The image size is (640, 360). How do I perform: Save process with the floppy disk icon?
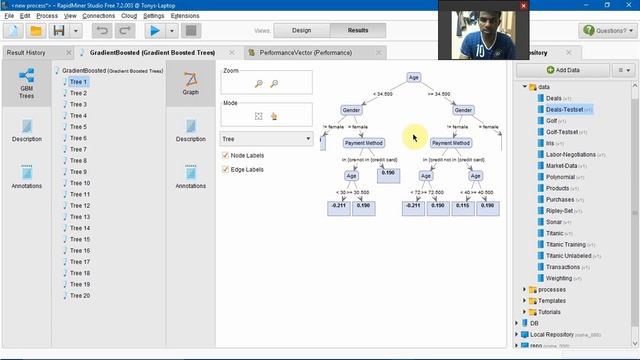59,31
